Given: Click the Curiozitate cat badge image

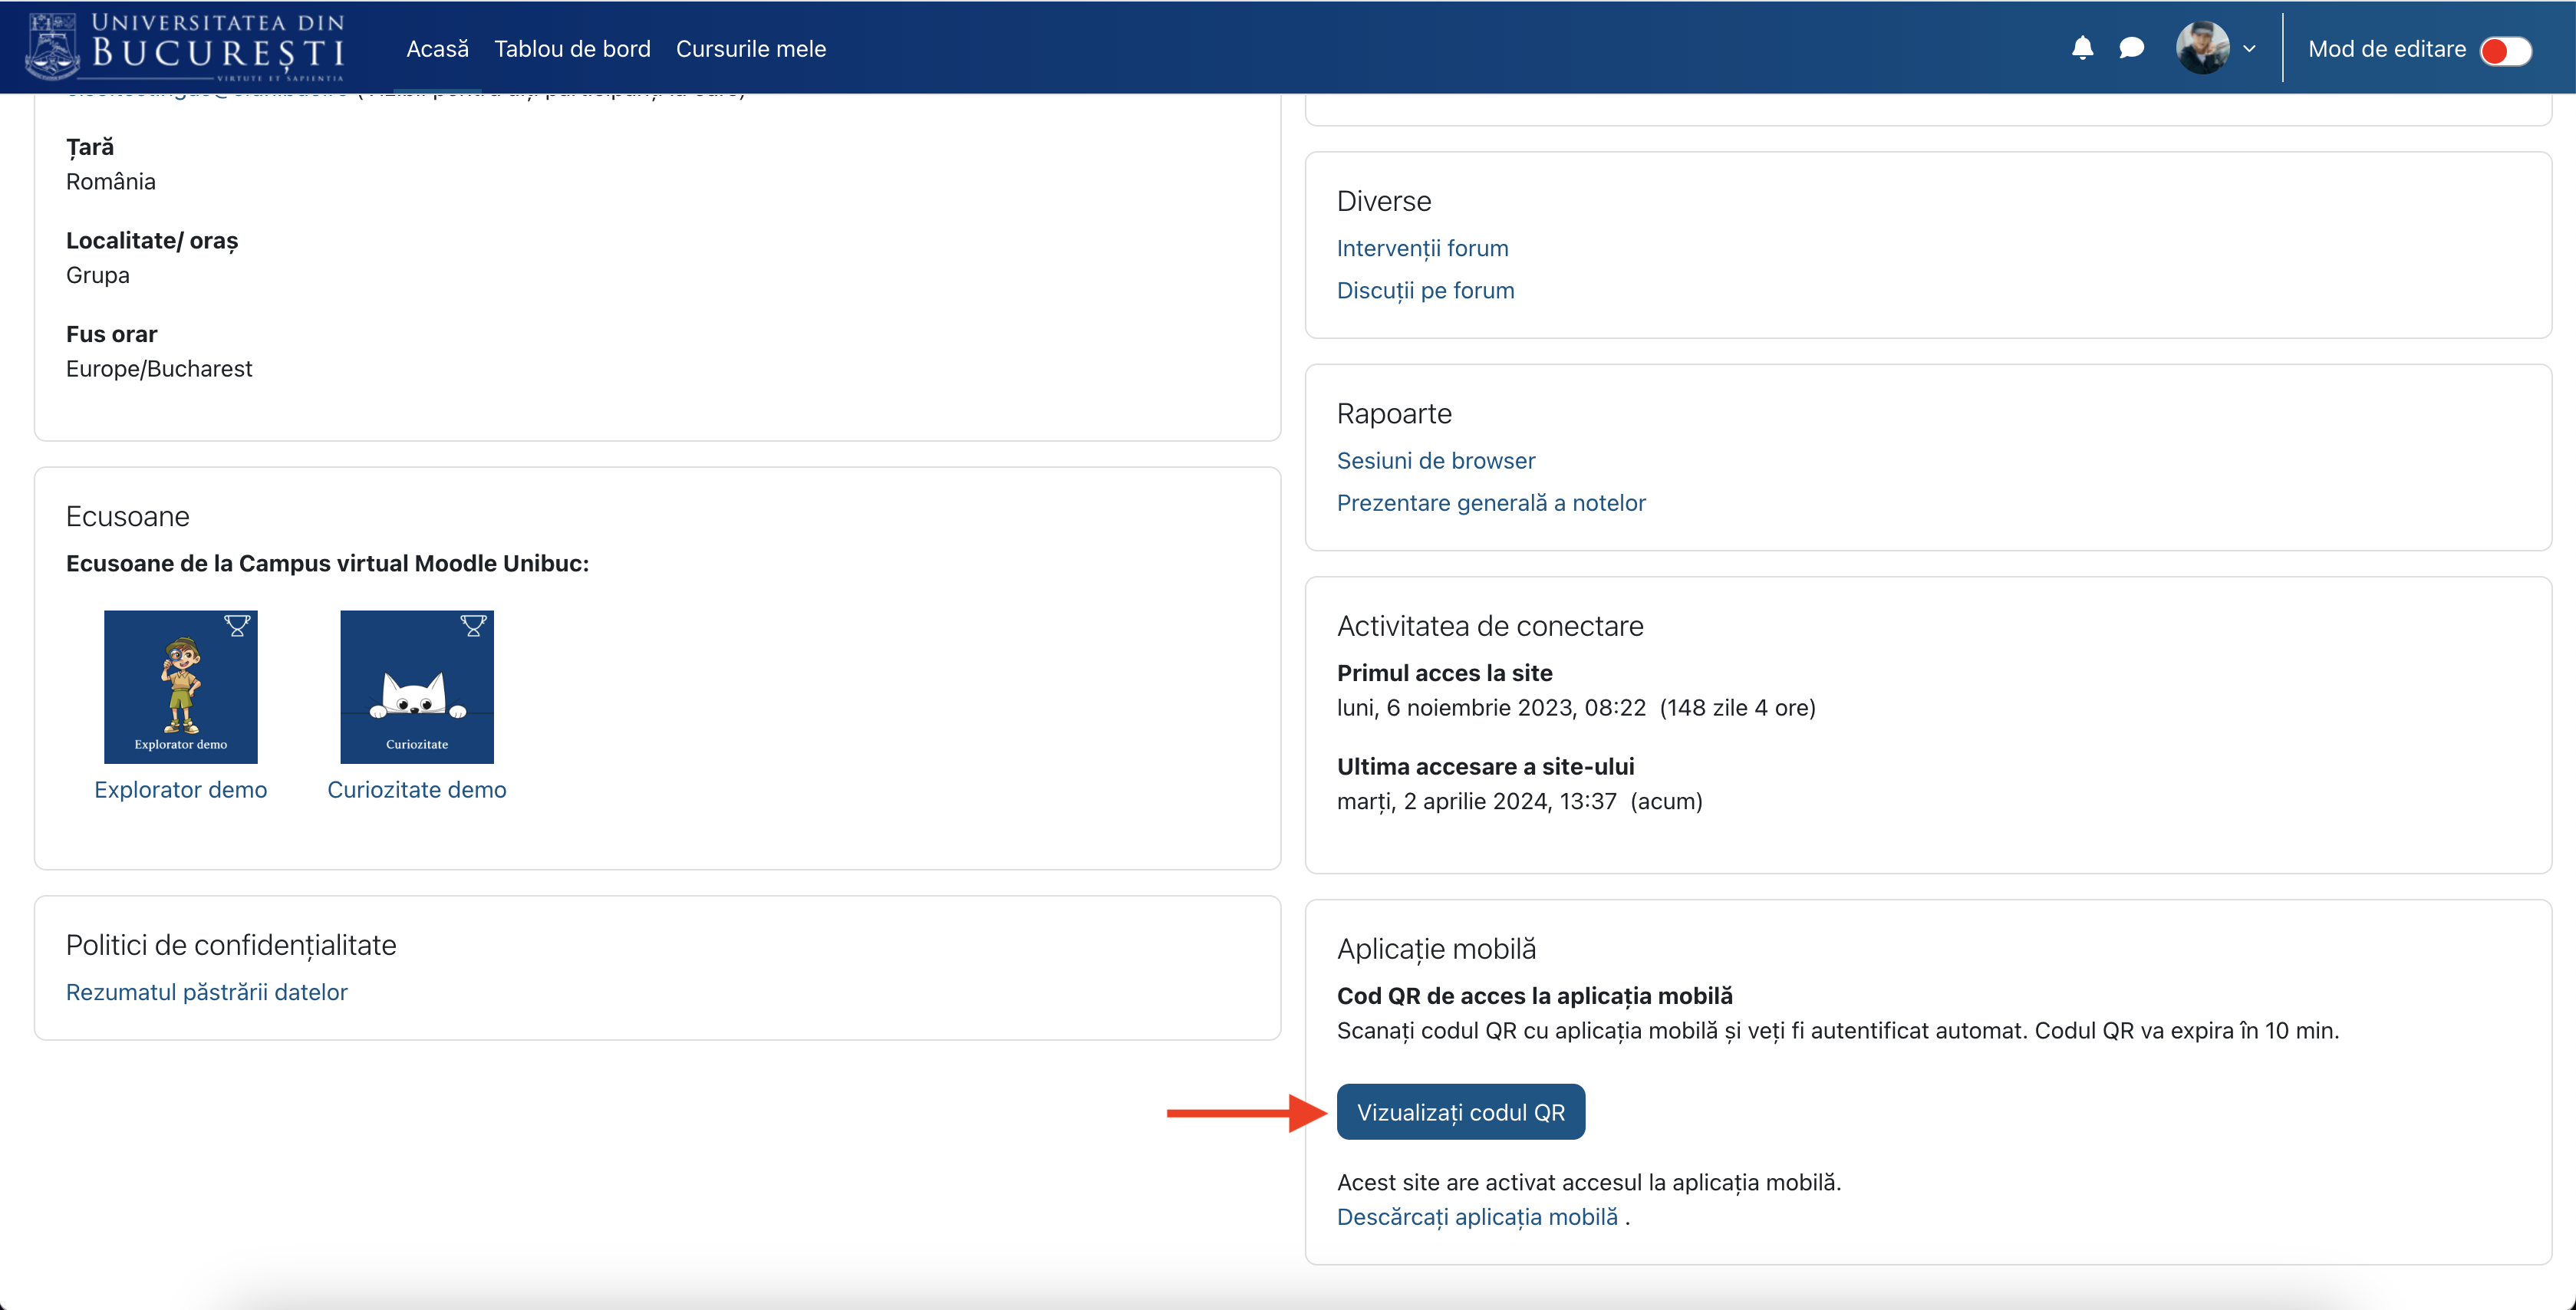Looking at the screenshot, I should 417,687.
